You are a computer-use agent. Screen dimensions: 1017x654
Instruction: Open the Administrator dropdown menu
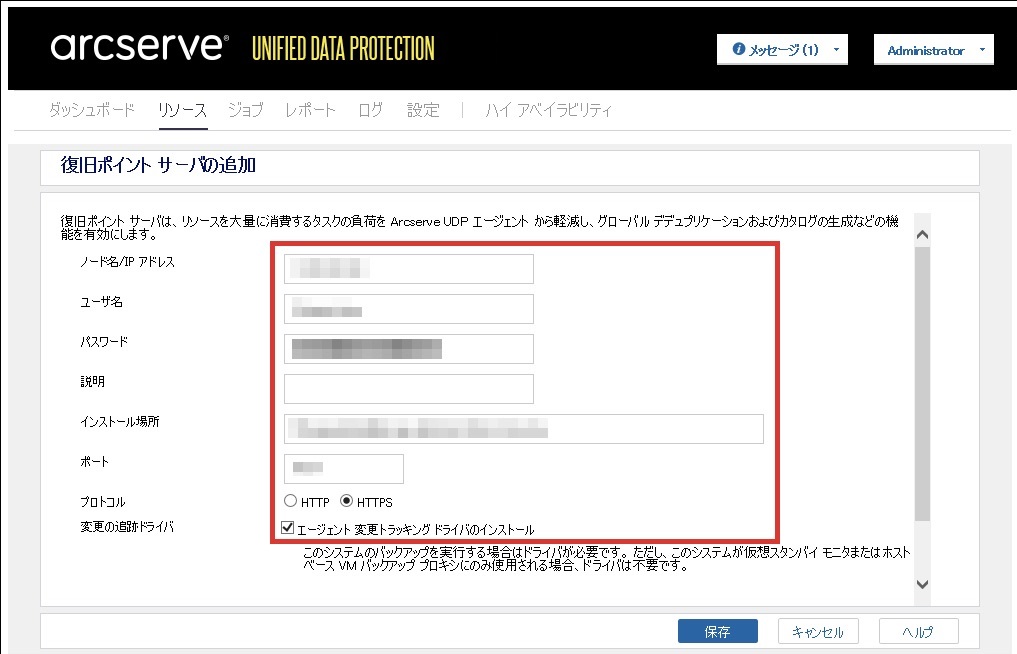point(933,50)
